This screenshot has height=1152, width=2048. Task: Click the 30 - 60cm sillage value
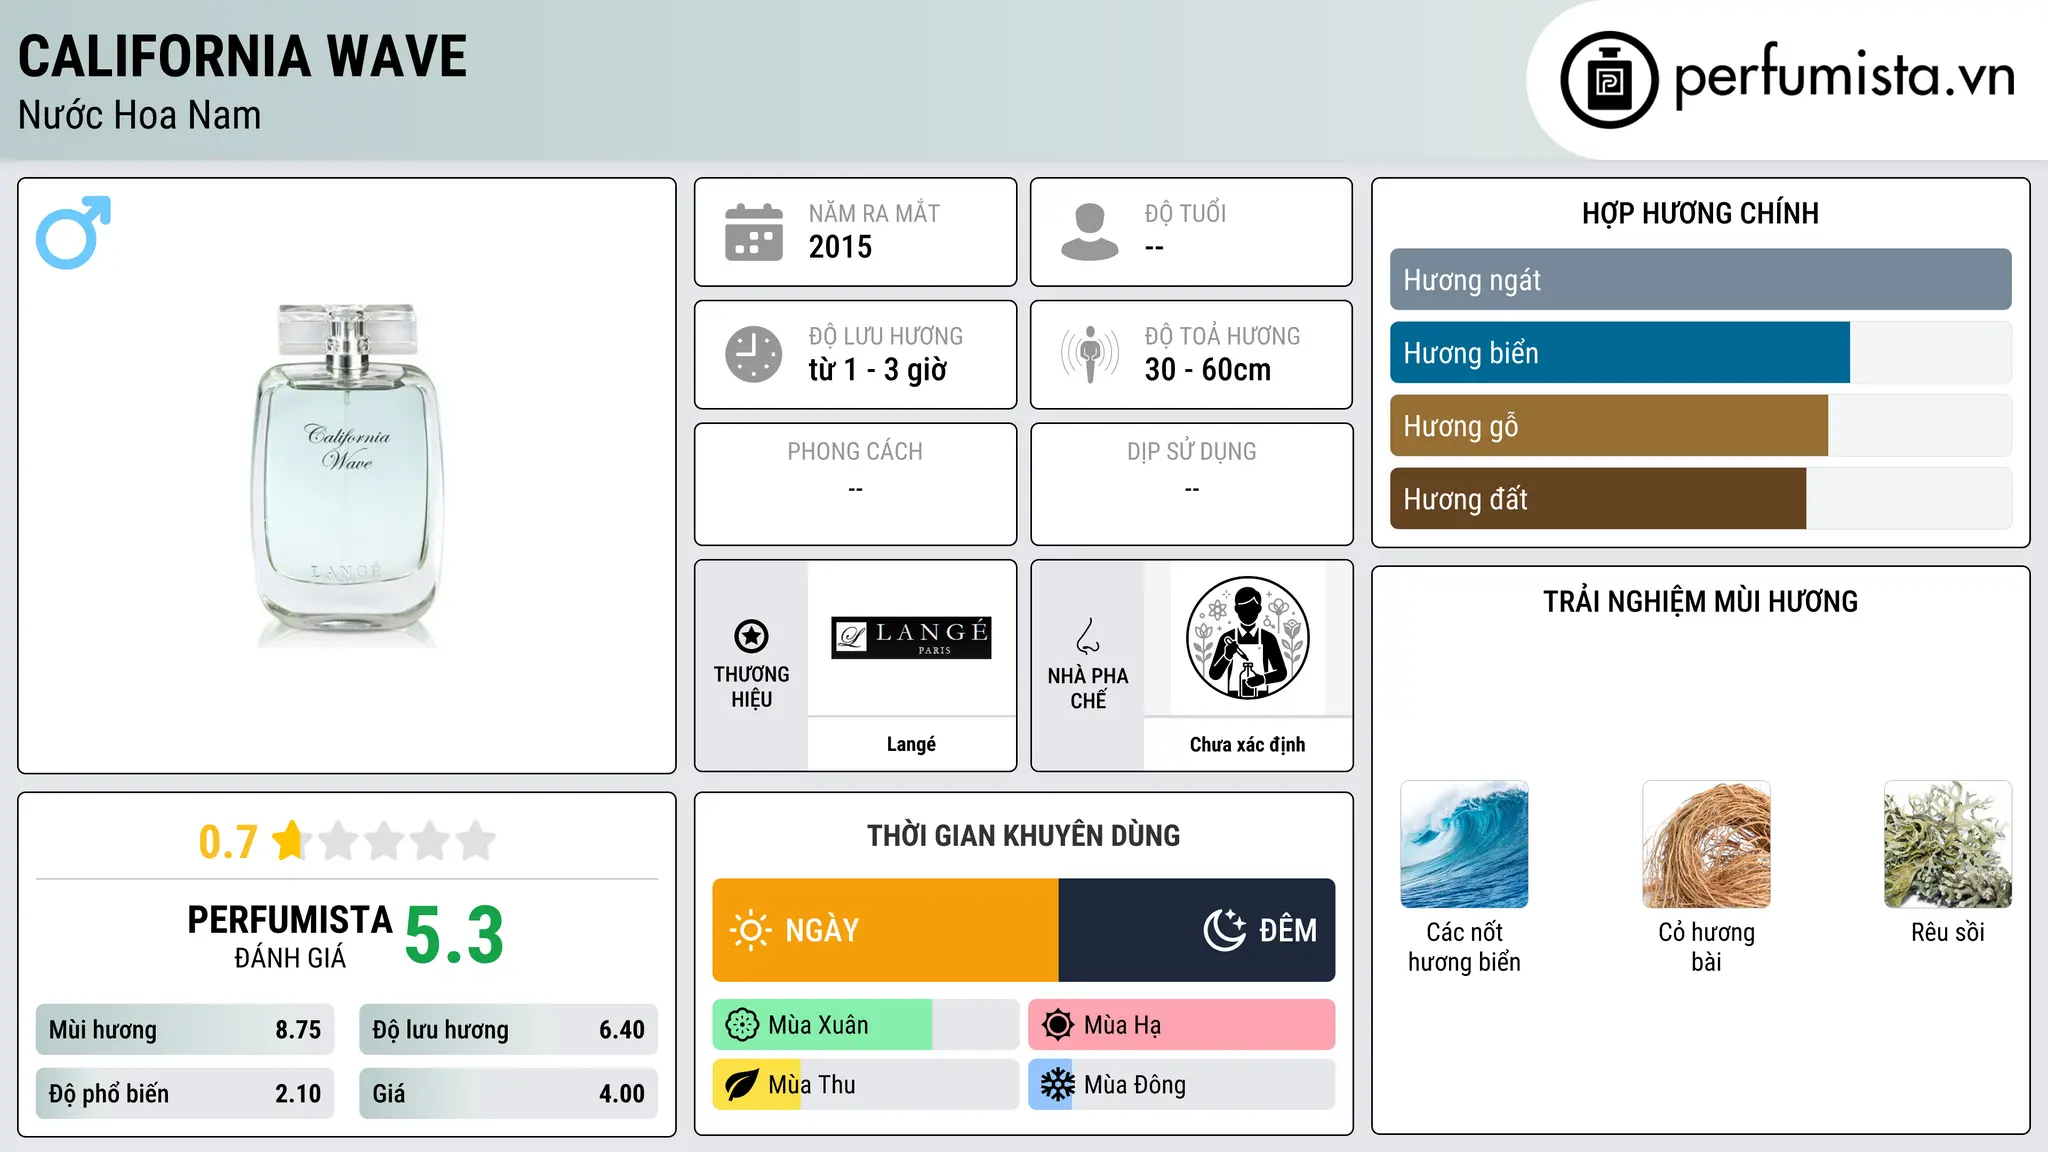[1208, 370]
